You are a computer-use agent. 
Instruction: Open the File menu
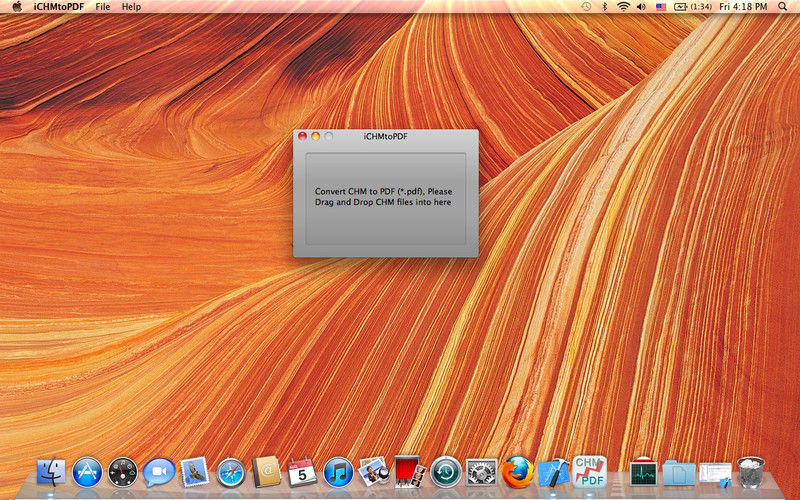[103, 7]
